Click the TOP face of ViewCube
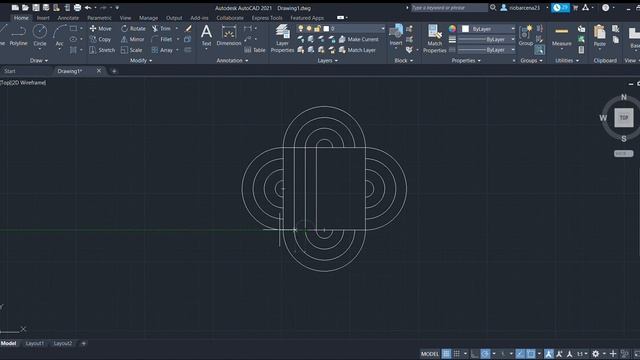This screenshot has width=640, height=360. pyautogui.click(x=624, y=118)
